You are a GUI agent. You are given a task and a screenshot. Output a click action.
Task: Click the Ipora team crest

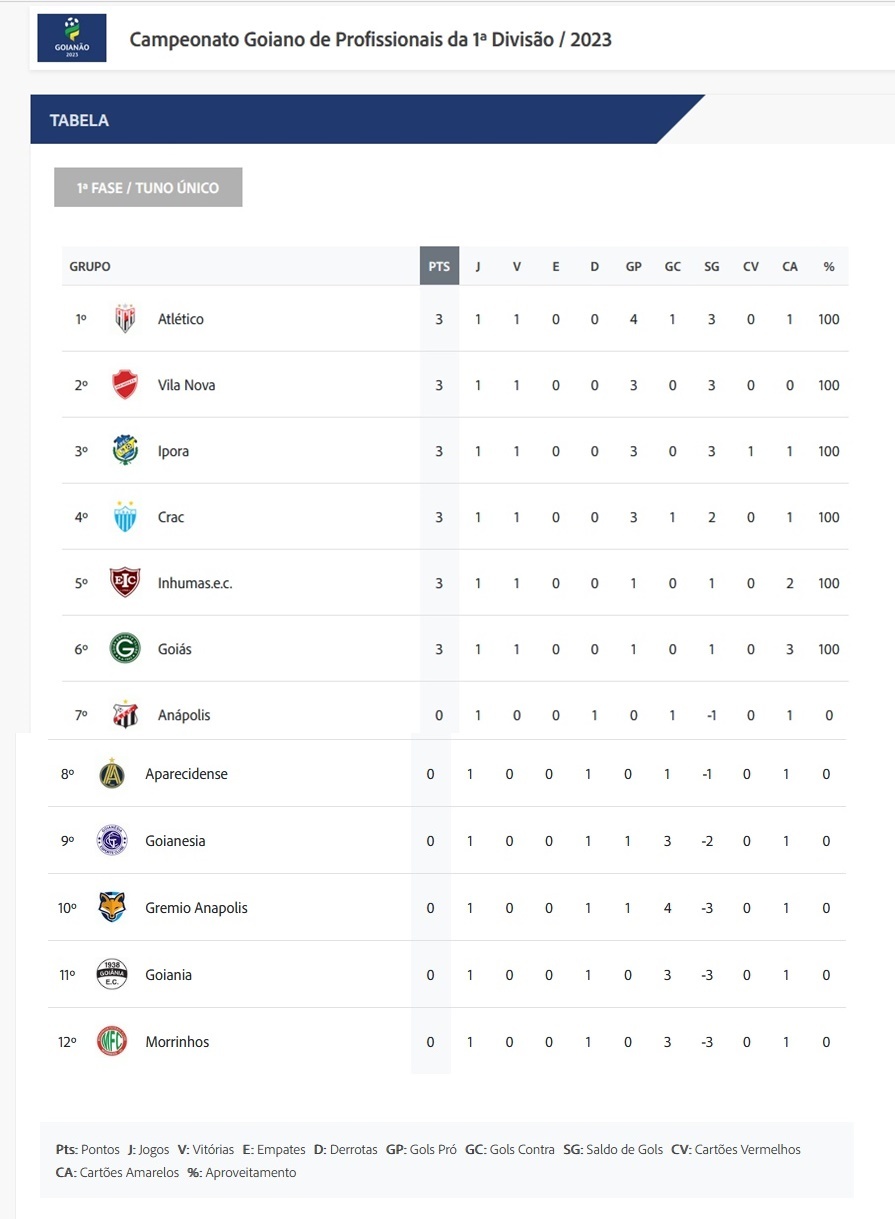[125, 451]
